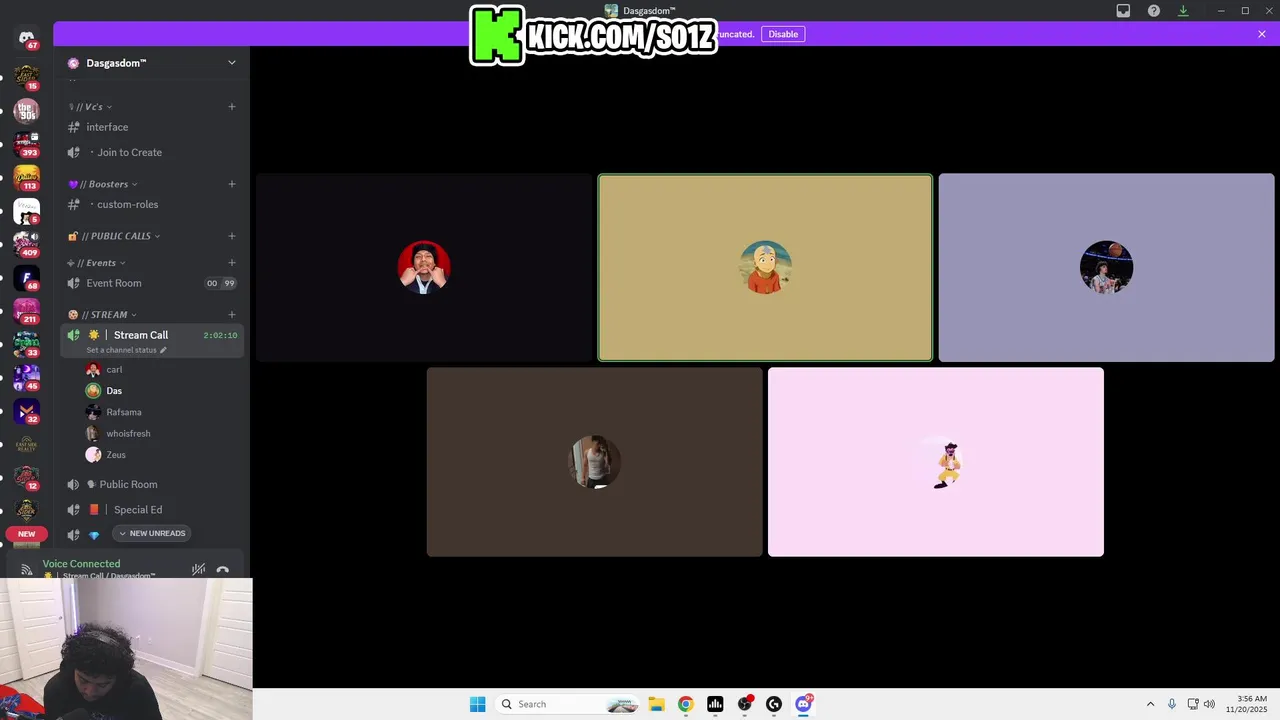This screenshot has width=1280, height=720.
Task: Open the server icon with 32 badge
Action: click(x=27, y=411)
